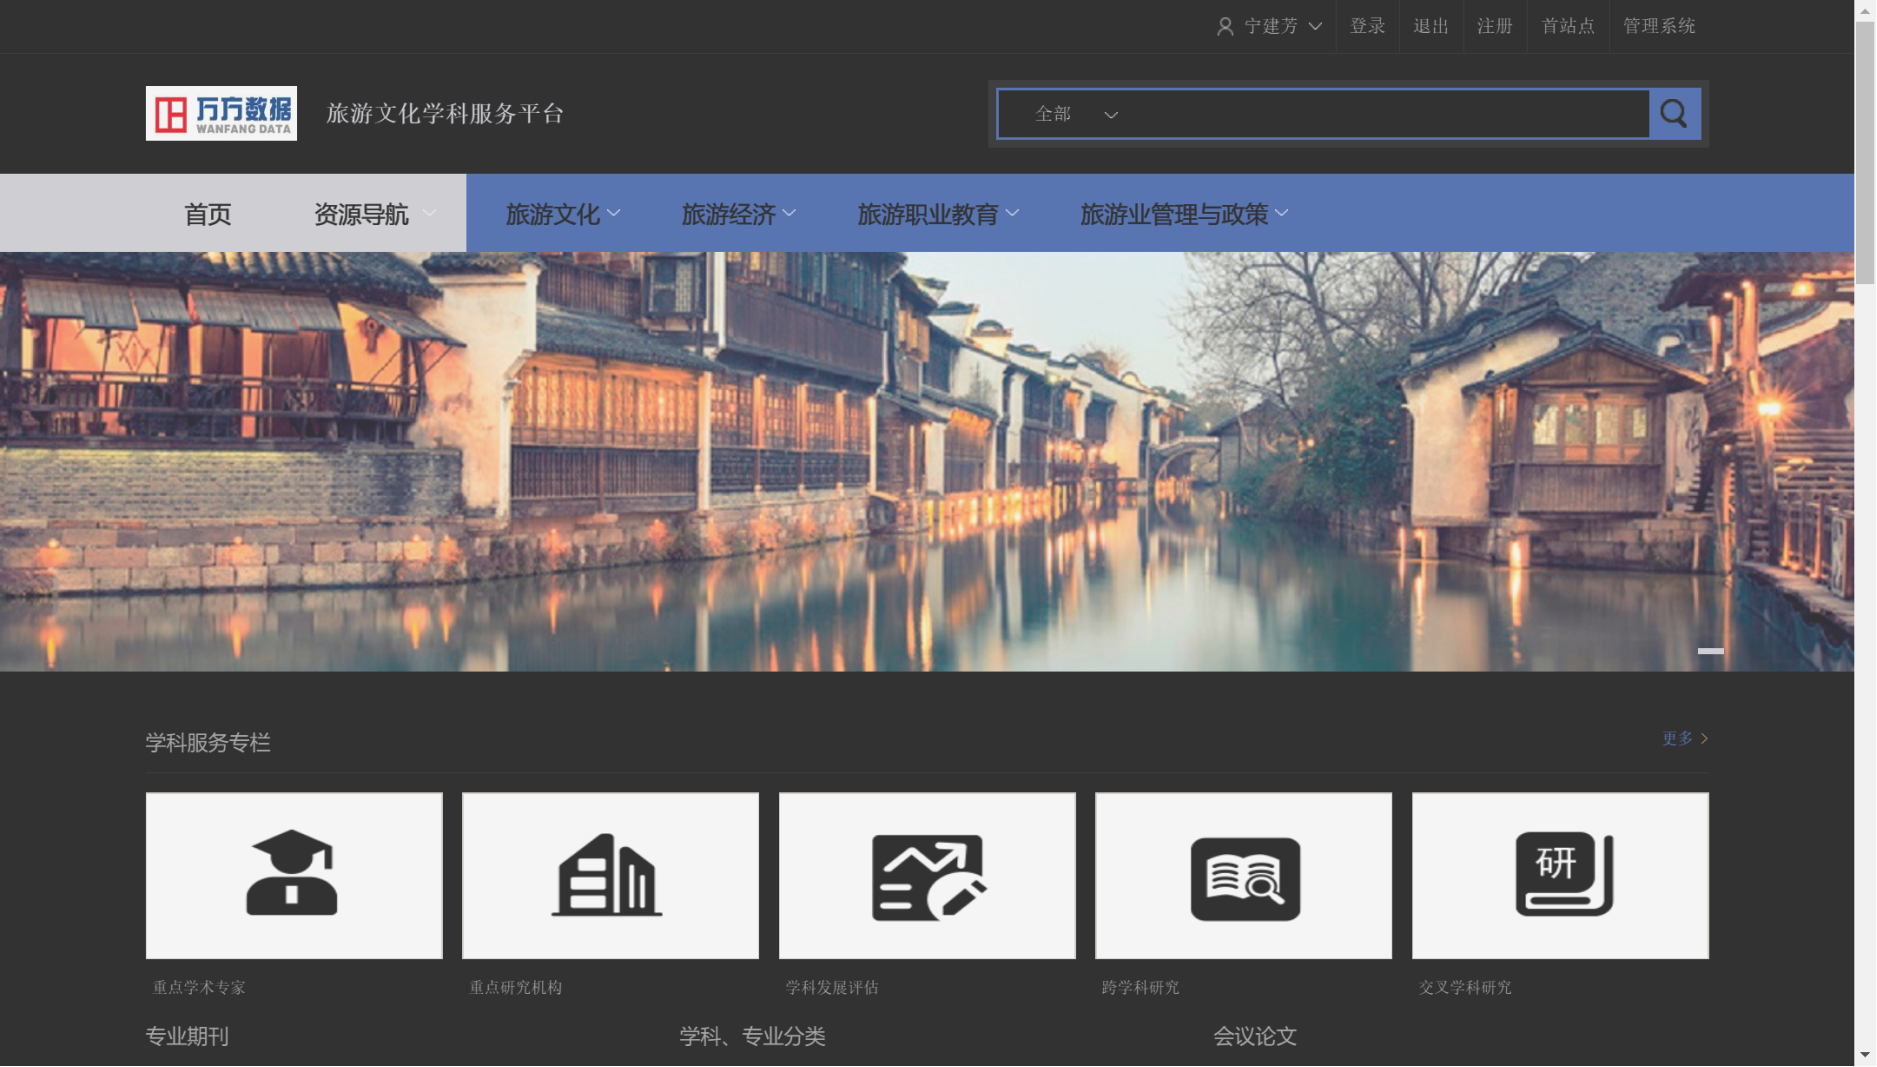The image size is (1877, 1067).
Task: Open the interdisciplinary book-search icon card
Action: pos(1243,876)
